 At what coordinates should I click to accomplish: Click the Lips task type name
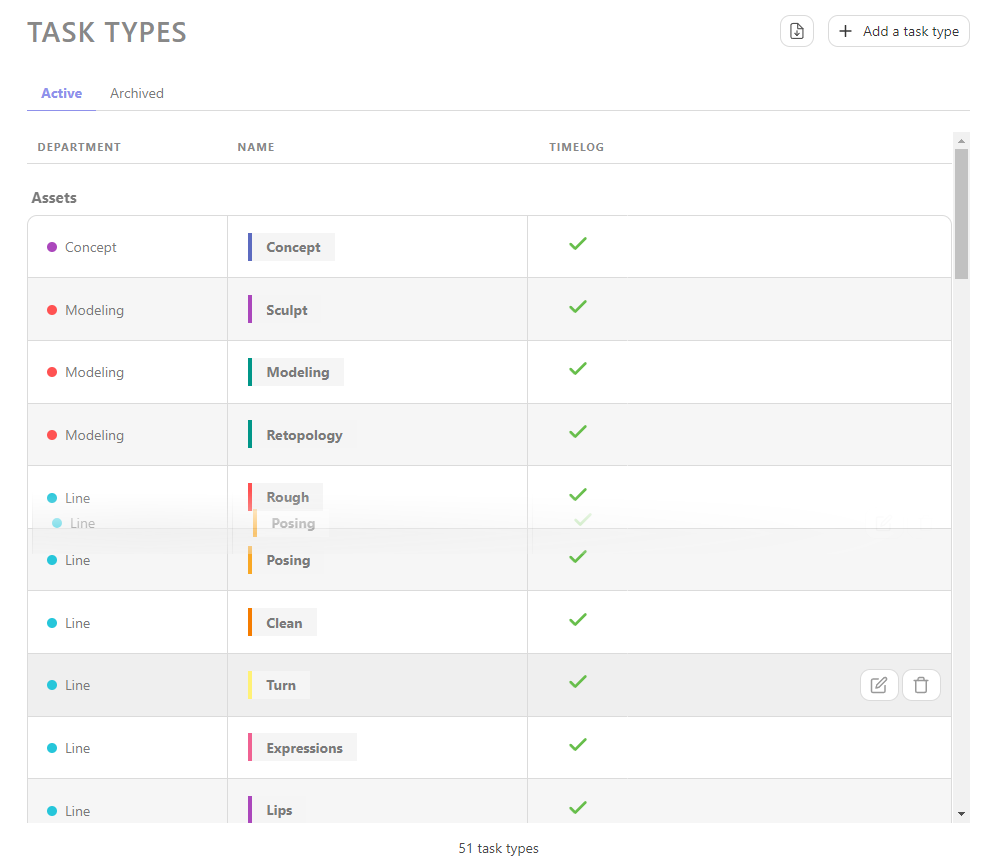pyautogui.click(x=279, y=810)
